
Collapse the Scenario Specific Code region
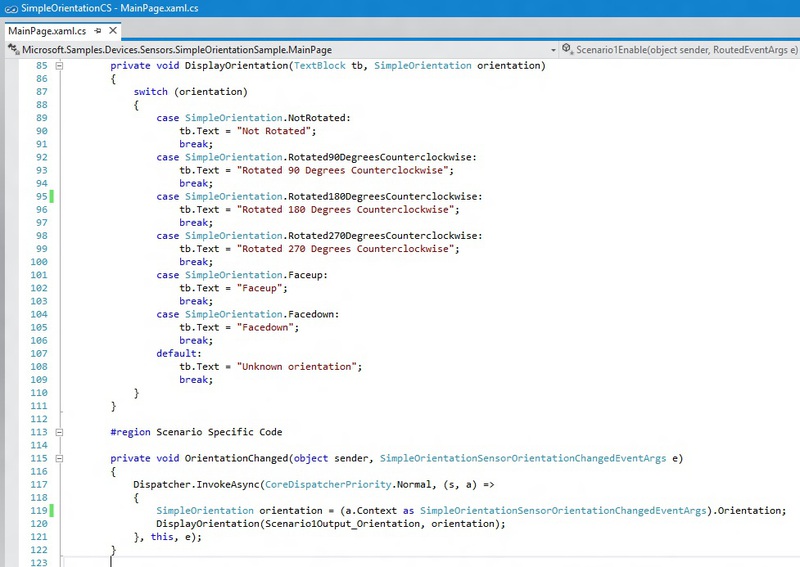pyautogui.click(x=59, y=432)
